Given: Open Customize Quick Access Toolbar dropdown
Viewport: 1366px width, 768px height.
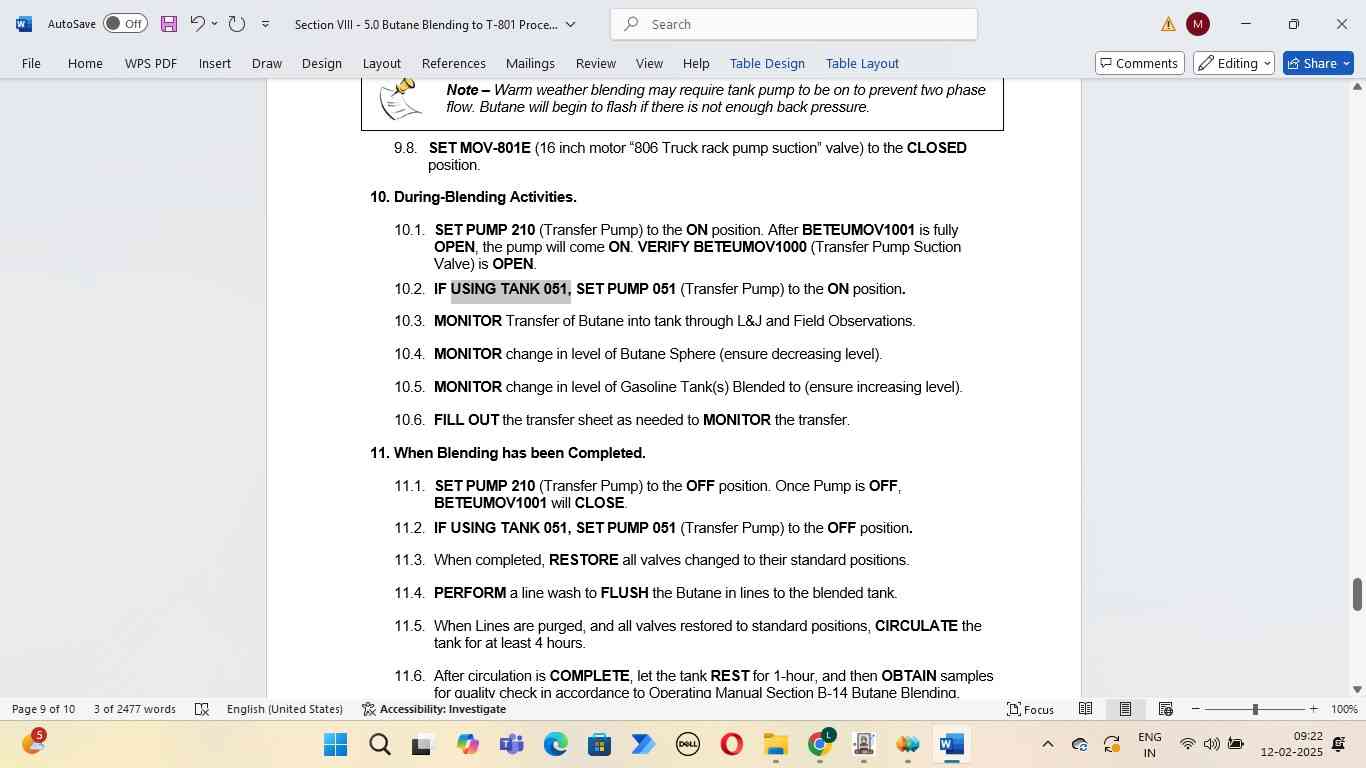Looking at the screenshot, I should (x=265, y=24).
